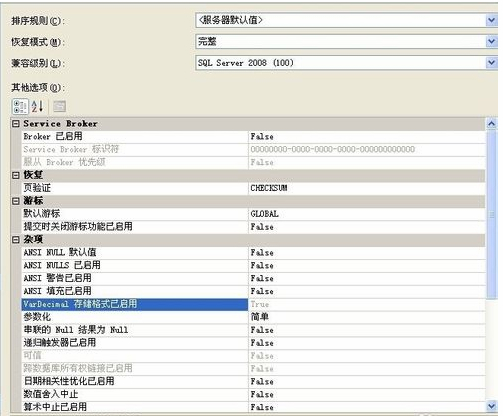Image resolution: width=503 pixels, height=416 pixels.
Task: Click the False value of ANSI 警告已启用
Action: (262, 278)
